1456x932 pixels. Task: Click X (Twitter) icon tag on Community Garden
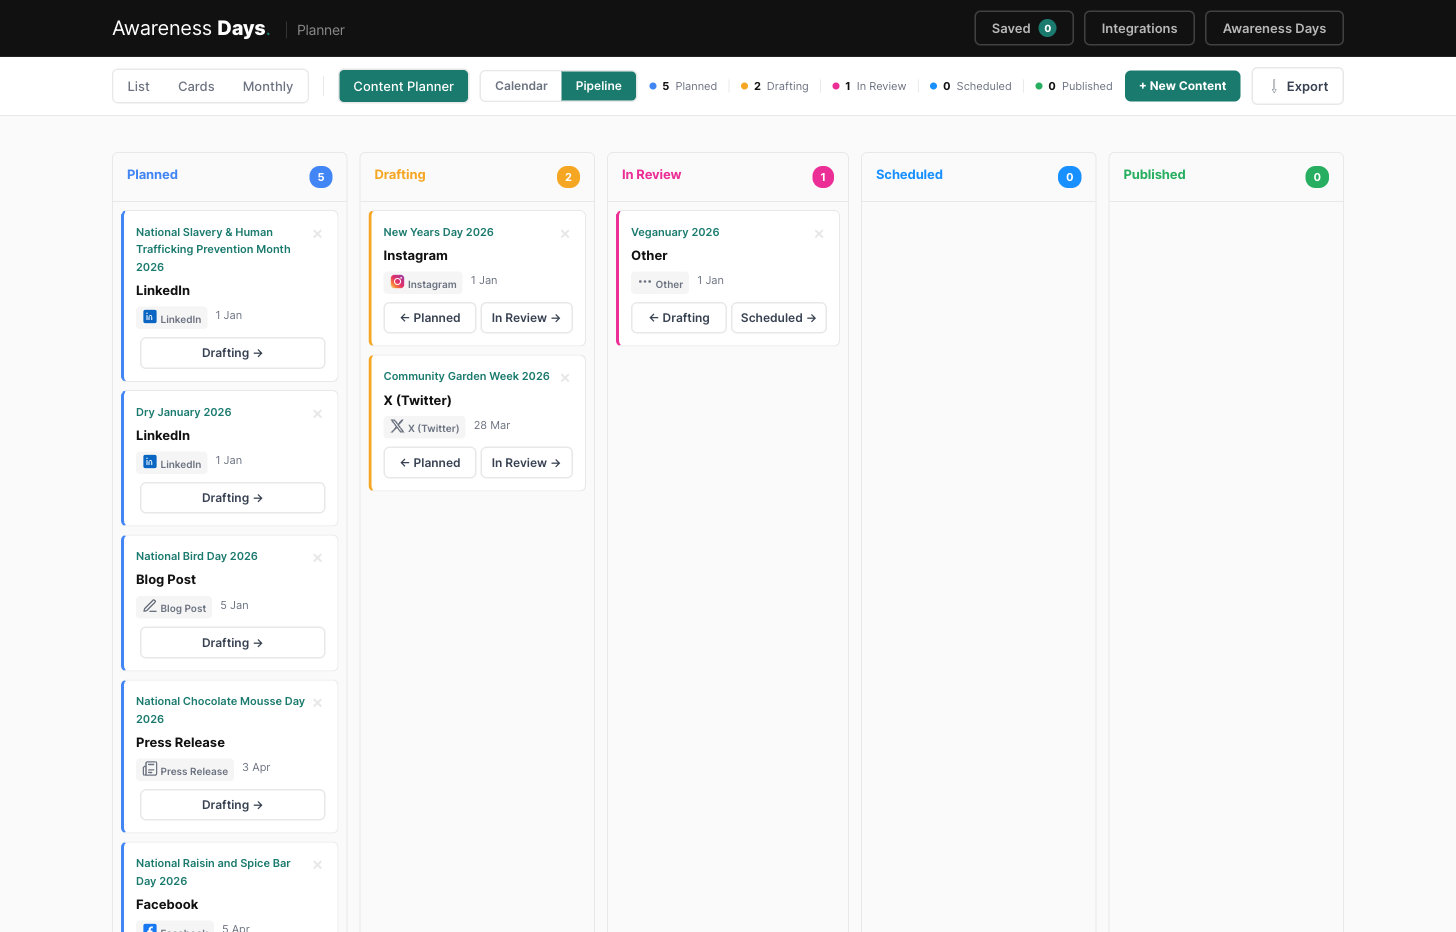(x=424, y=427)
